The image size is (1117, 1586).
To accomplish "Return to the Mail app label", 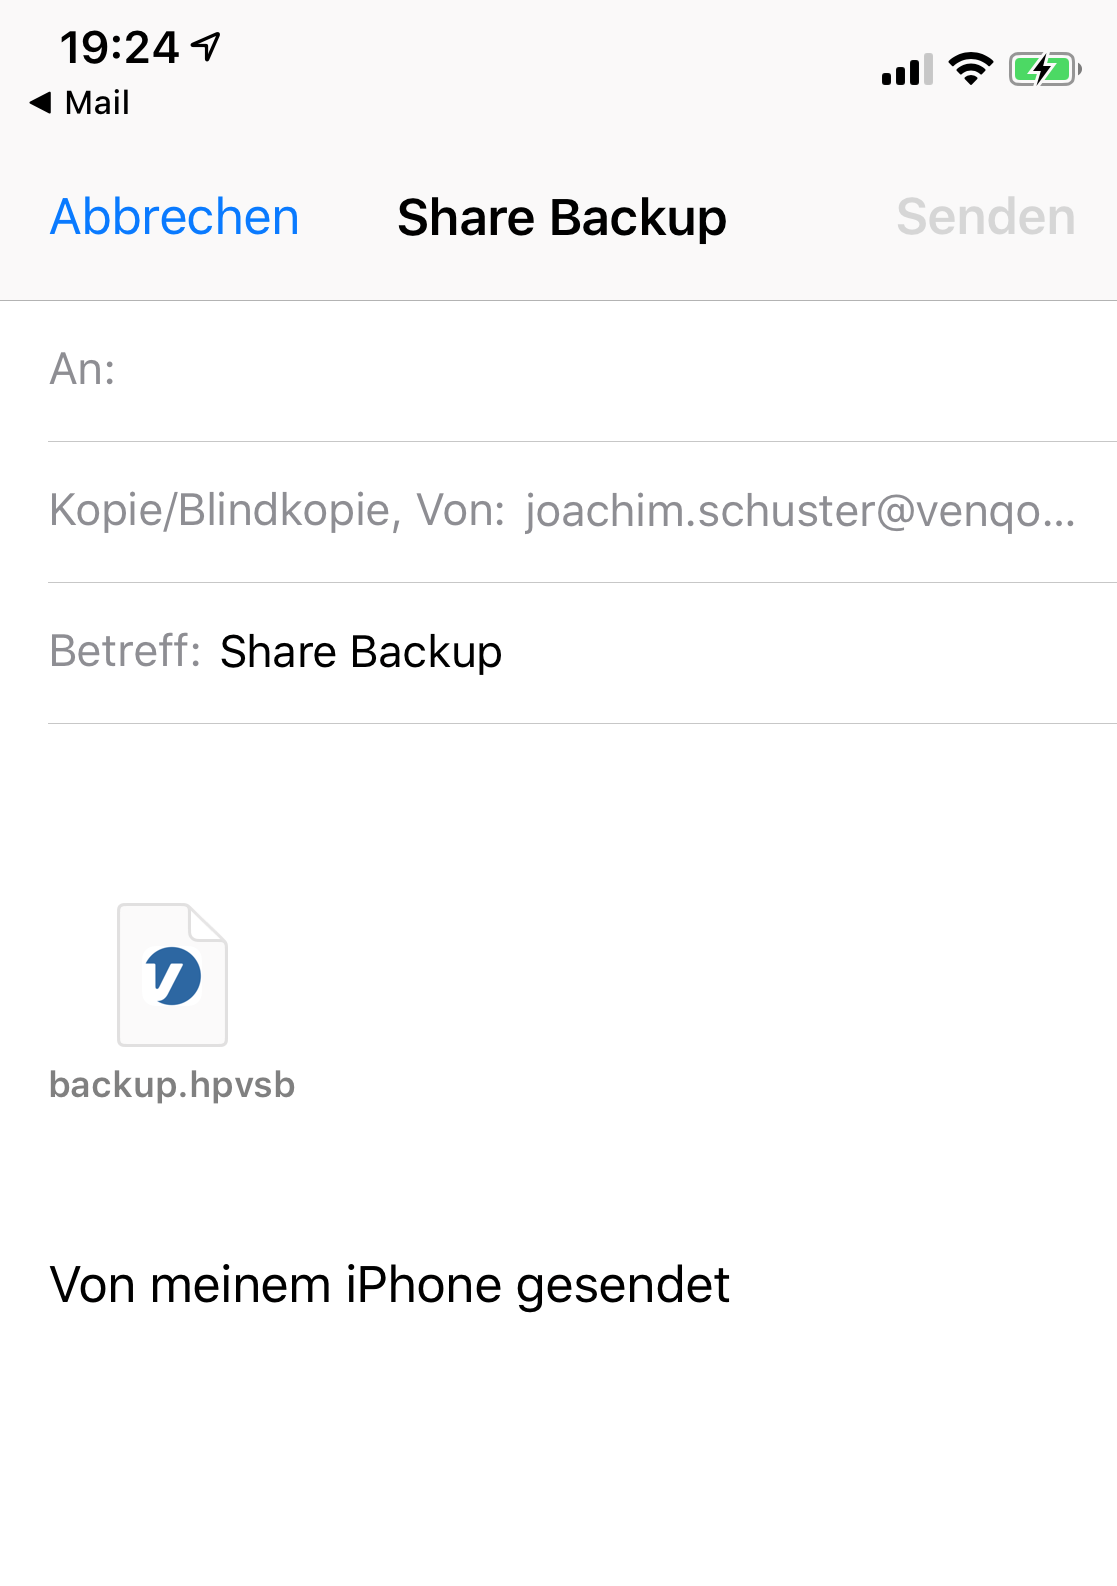I will coord(97,102).
